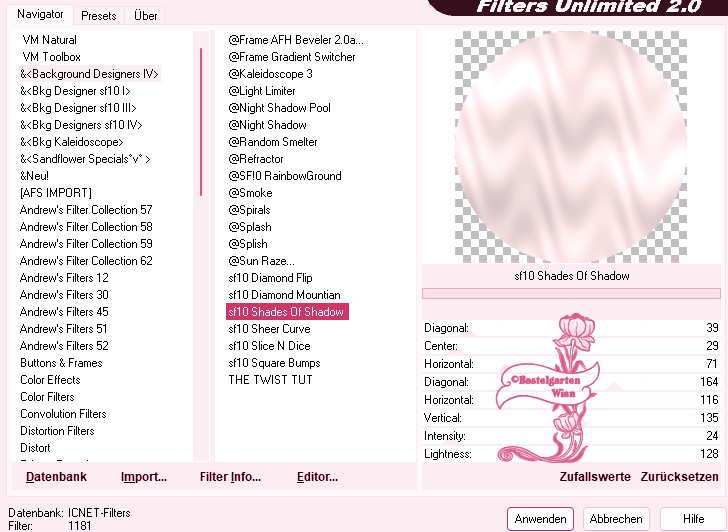Viewport: 728px width, 532px height.
Task: Choose Andrew's Filter Collection 57
Action: point(86,210)
